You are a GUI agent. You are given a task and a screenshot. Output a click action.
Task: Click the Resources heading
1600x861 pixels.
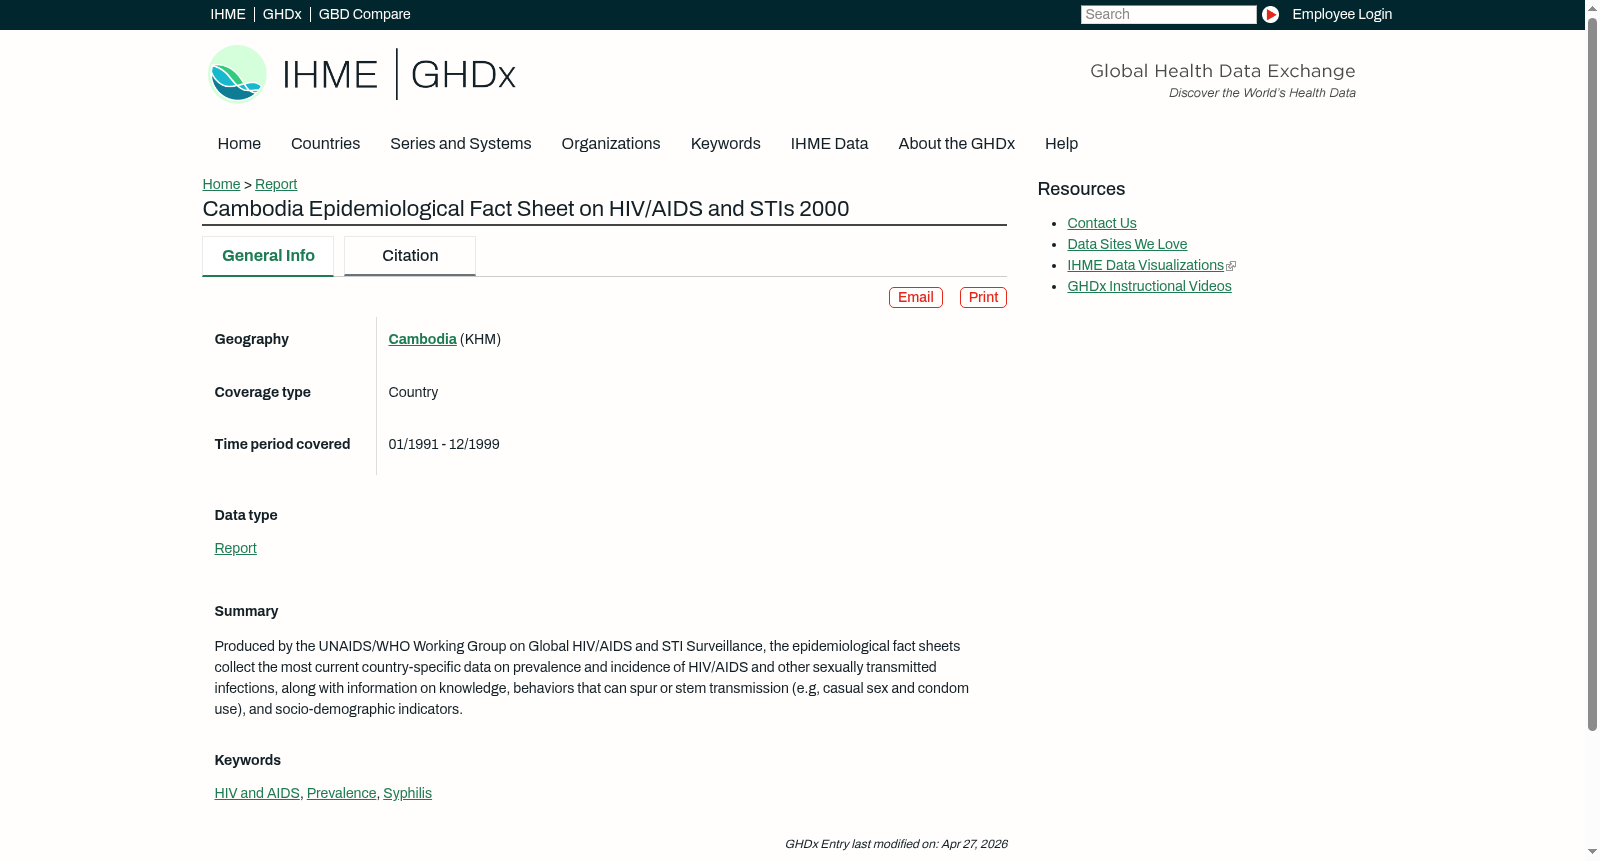click(x=1081, y=190)
